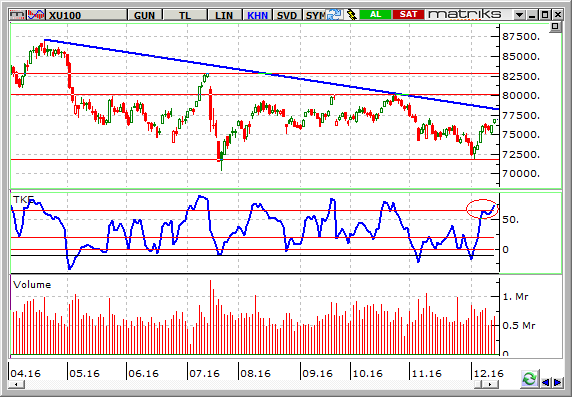Click the blue right arrow navigation icon
This screenshot has width=572, height=397.
tap(558, 382)
